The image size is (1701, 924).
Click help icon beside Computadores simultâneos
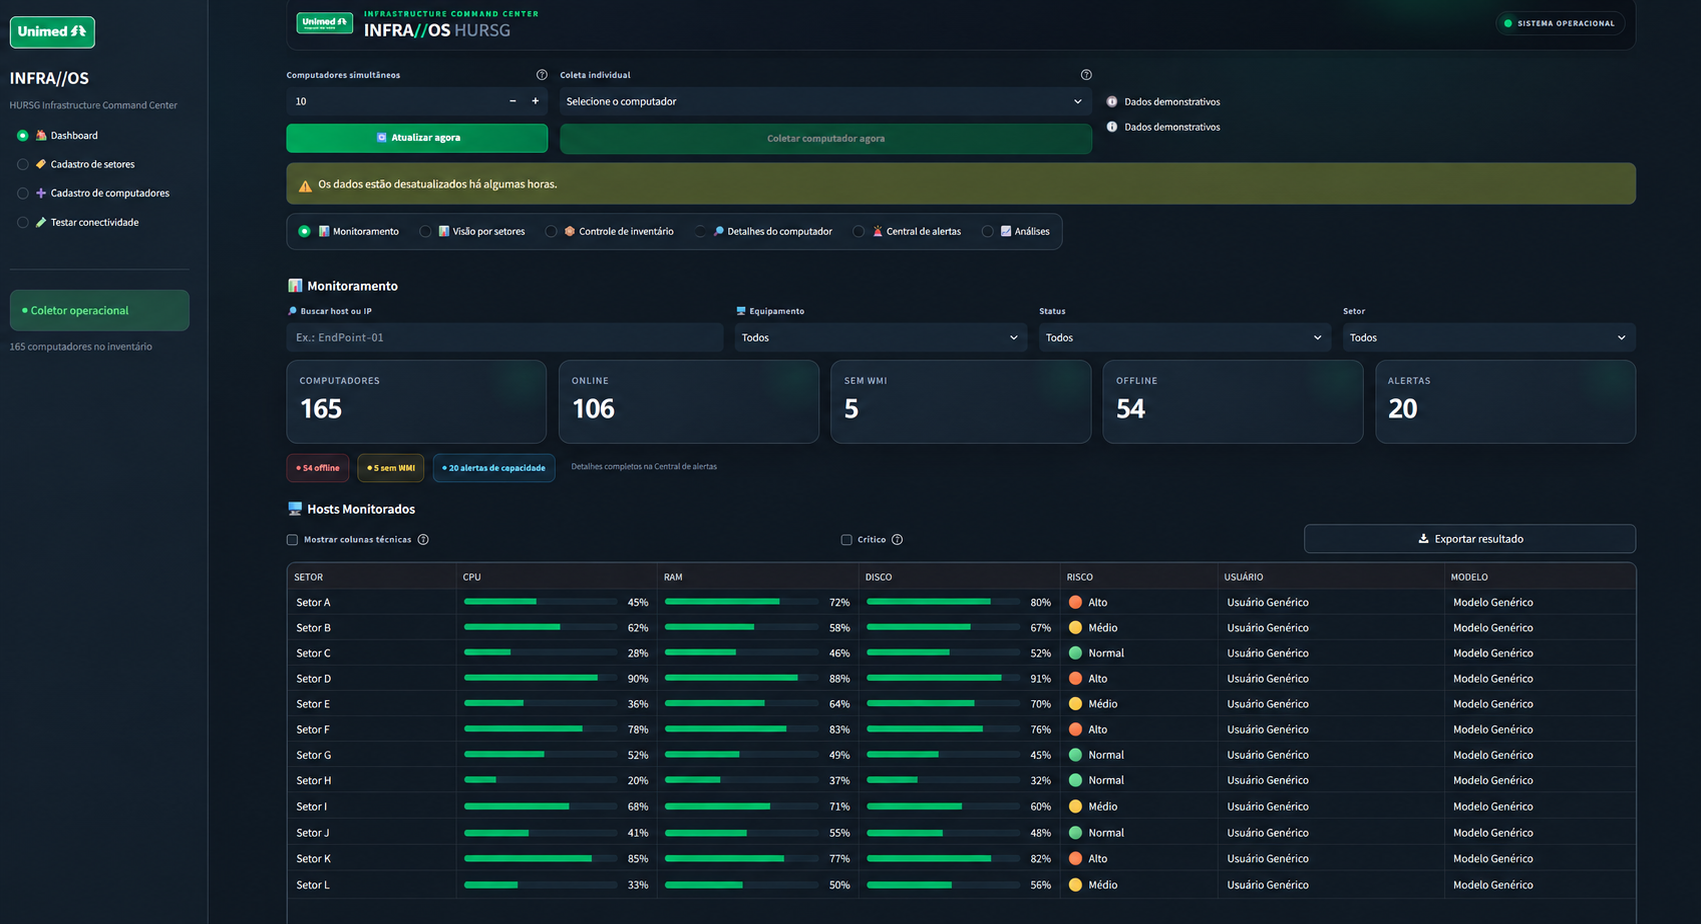[542, 75]
